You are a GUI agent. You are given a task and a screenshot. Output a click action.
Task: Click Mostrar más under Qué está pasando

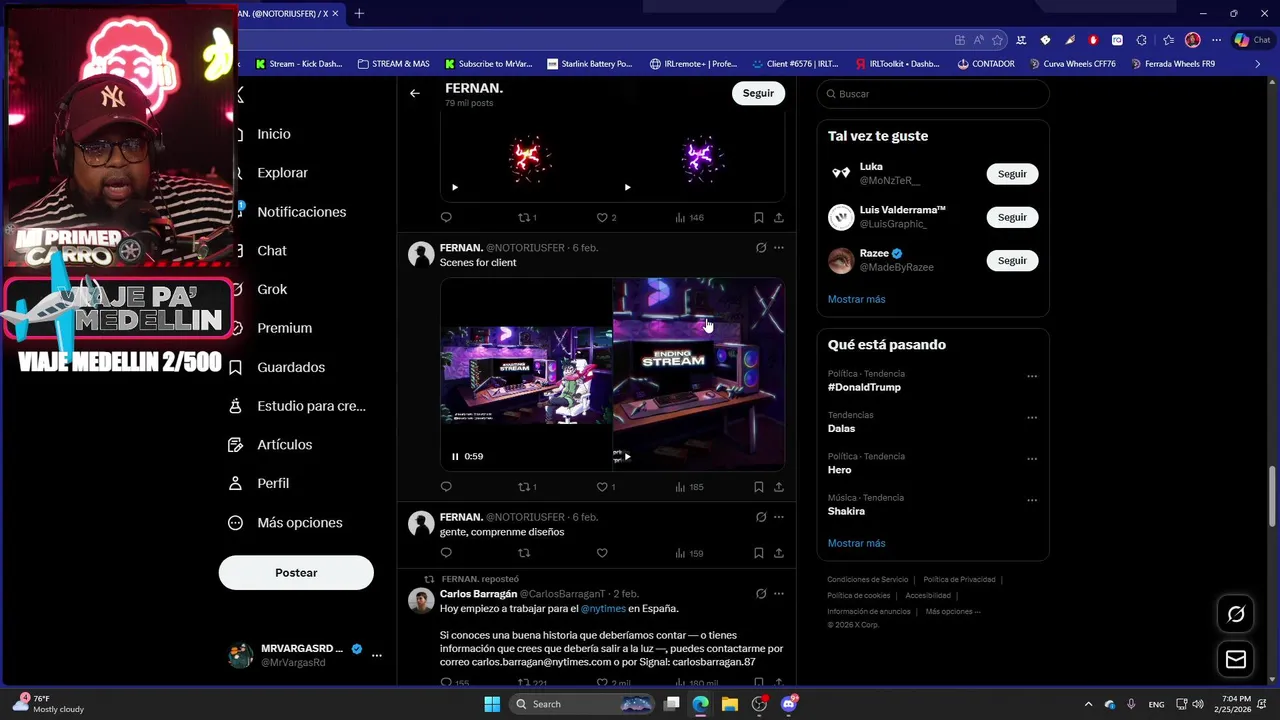pyautogui.click(x=856, y=543)
